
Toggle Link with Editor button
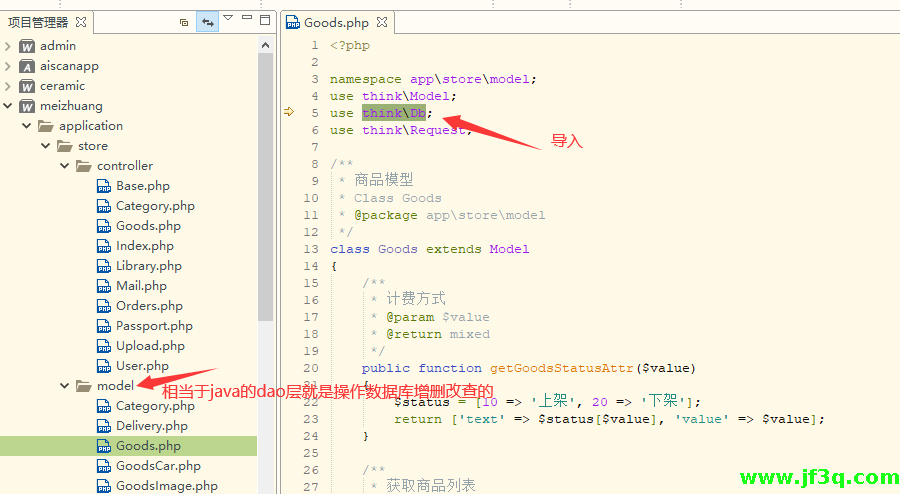[208, 21]
